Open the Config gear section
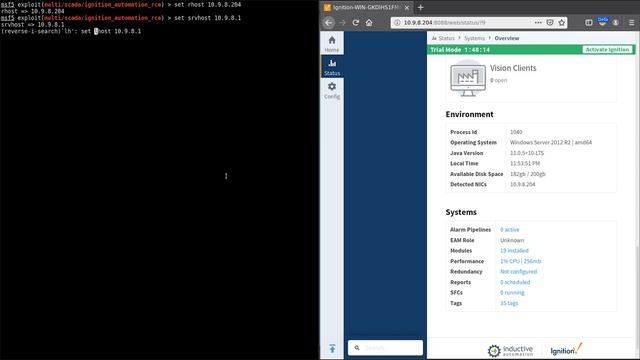Viewport: 640px width, 360px height. click(x=332, y=90)
